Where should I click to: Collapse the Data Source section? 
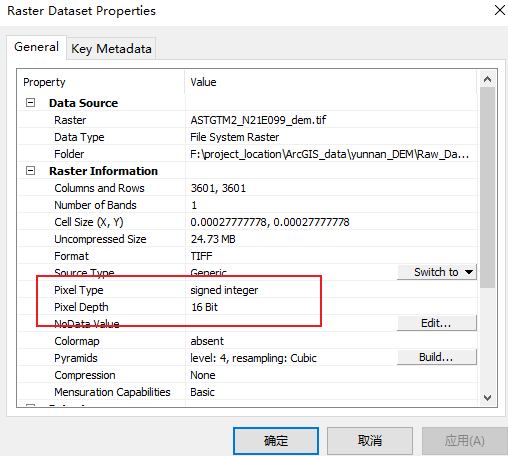(30, 103)
